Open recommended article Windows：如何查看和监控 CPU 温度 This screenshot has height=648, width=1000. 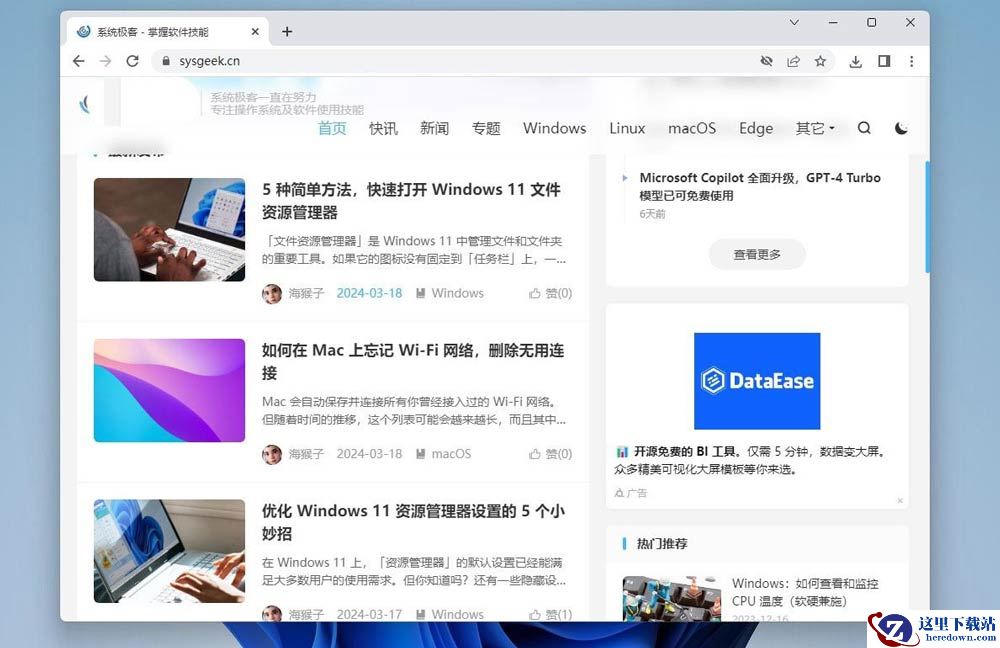coord(805,593)
